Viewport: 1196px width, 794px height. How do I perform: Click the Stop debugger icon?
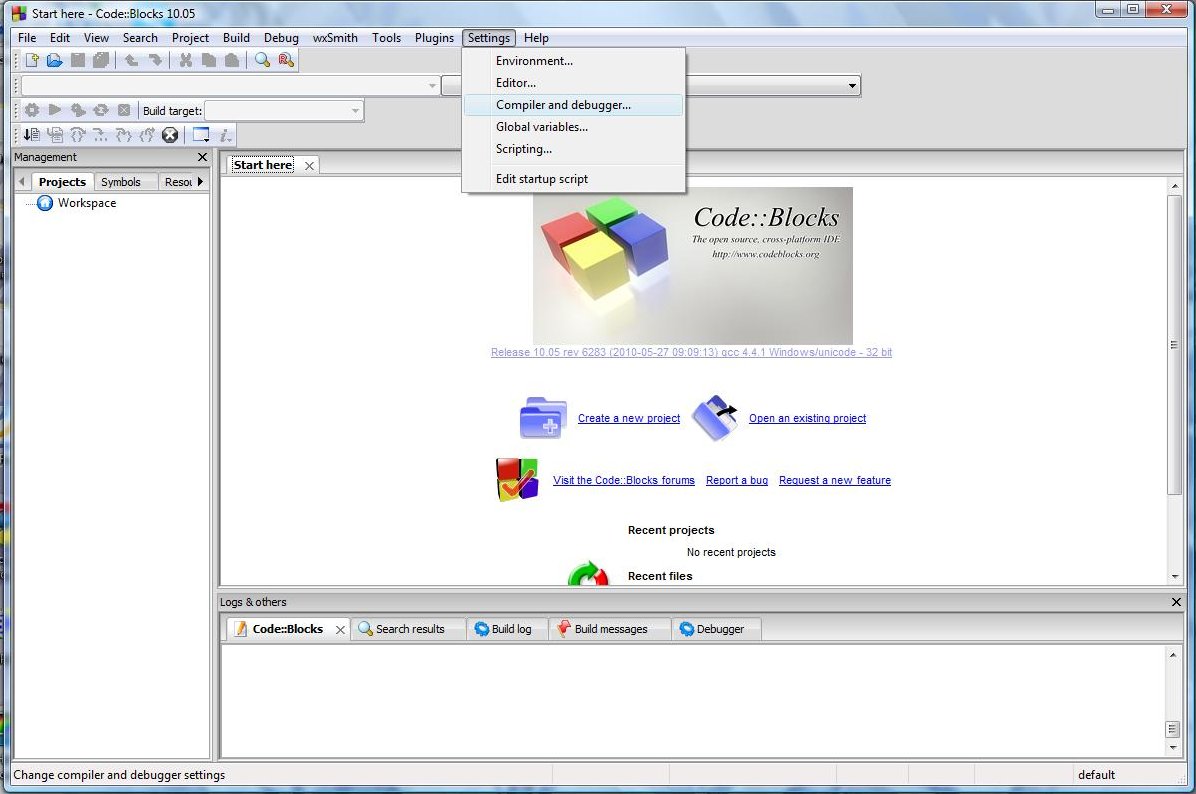click(170, 135)
